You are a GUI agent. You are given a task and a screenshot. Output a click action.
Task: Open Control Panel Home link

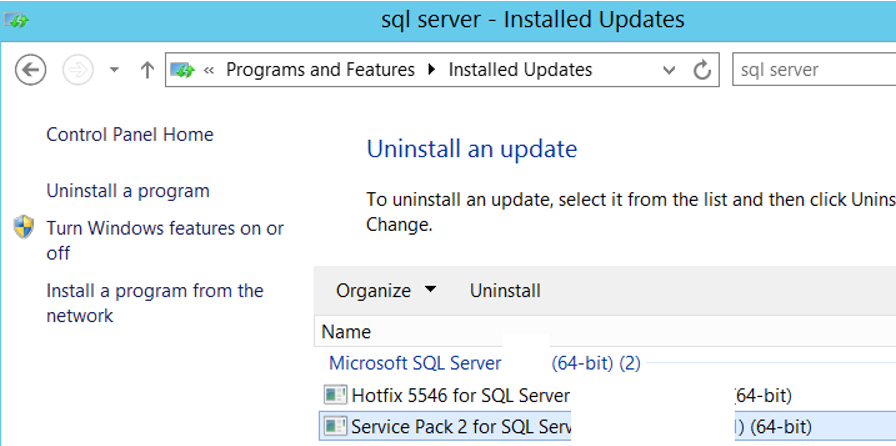[x=130, y=134]
